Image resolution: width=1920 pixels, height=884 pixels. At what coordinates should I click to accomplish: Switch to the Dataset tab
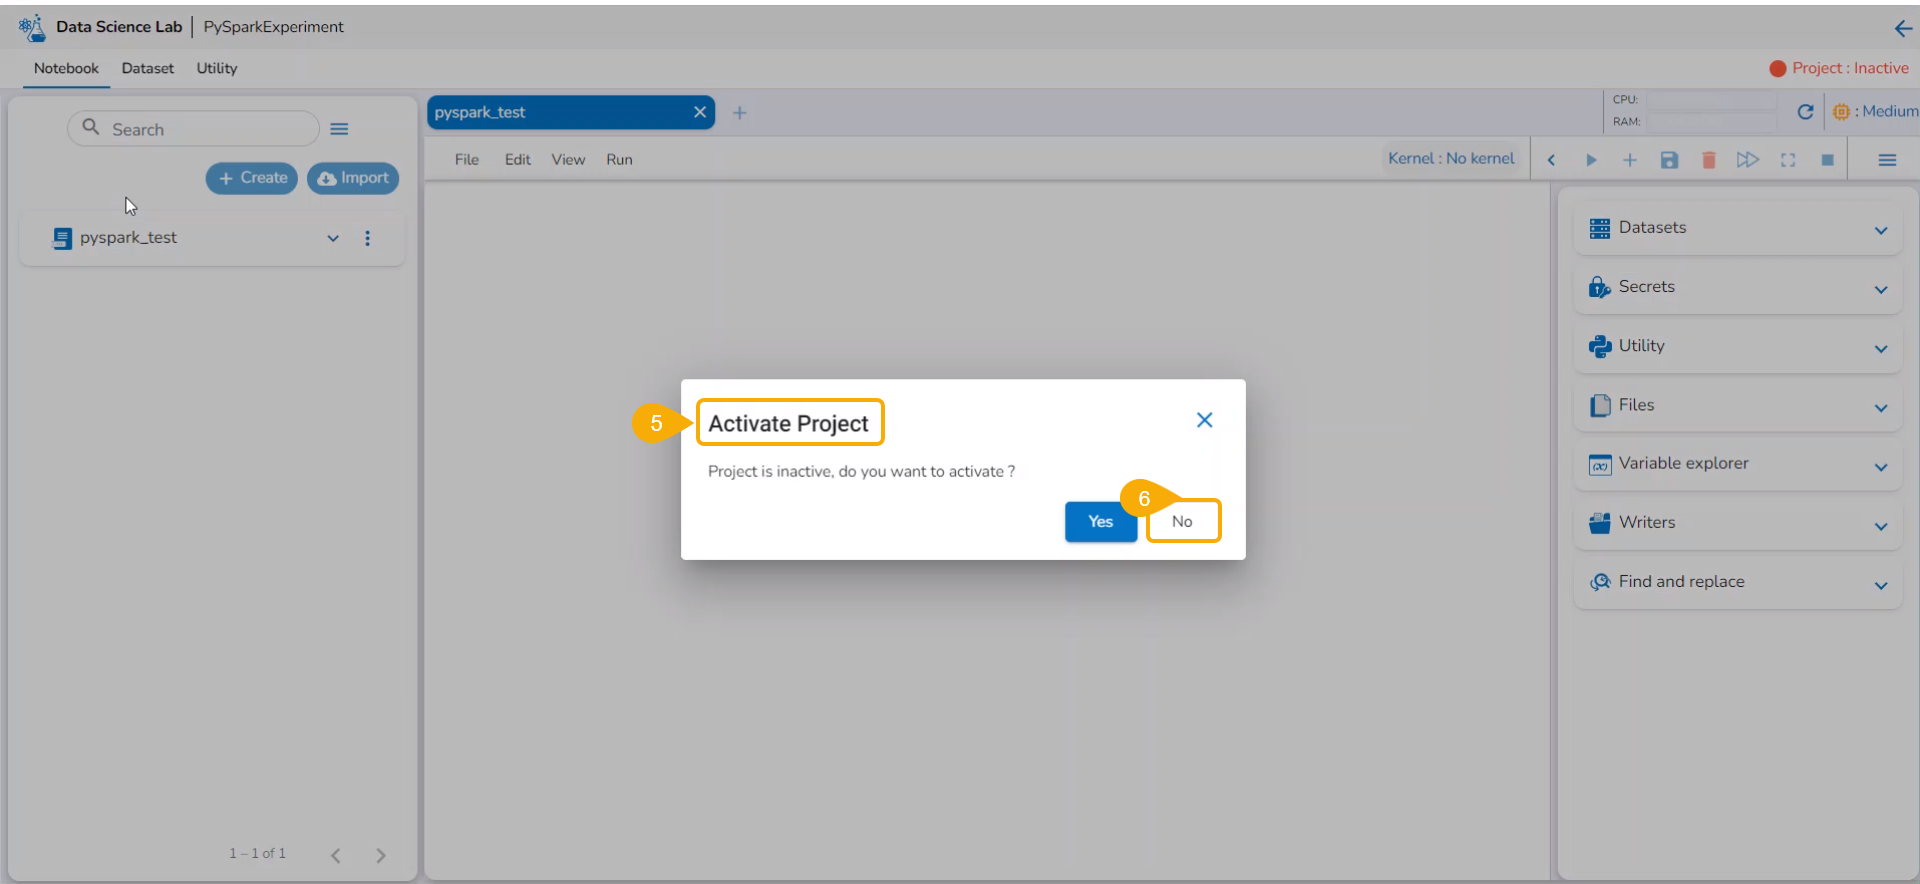[x=148, y=68]
